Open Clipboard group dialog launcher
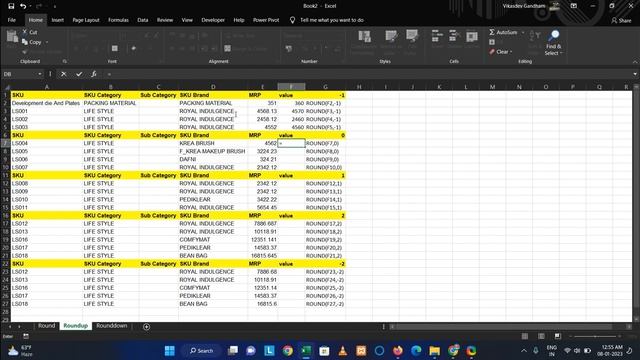The width and height of the screenshot is (640, 360). pyautogui.click(x=65, y=62)
